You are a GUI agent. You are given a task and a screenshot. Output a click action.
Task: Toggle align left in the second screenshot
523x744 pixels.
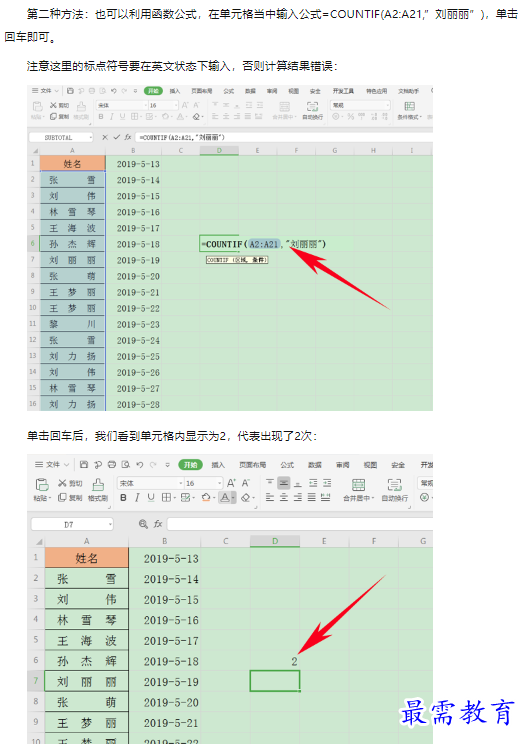tap(270, 497)
